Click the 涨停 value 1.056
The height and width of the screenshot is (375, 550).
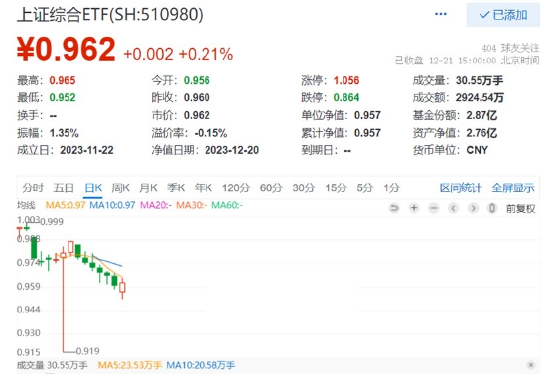click(x=347, y=80)
